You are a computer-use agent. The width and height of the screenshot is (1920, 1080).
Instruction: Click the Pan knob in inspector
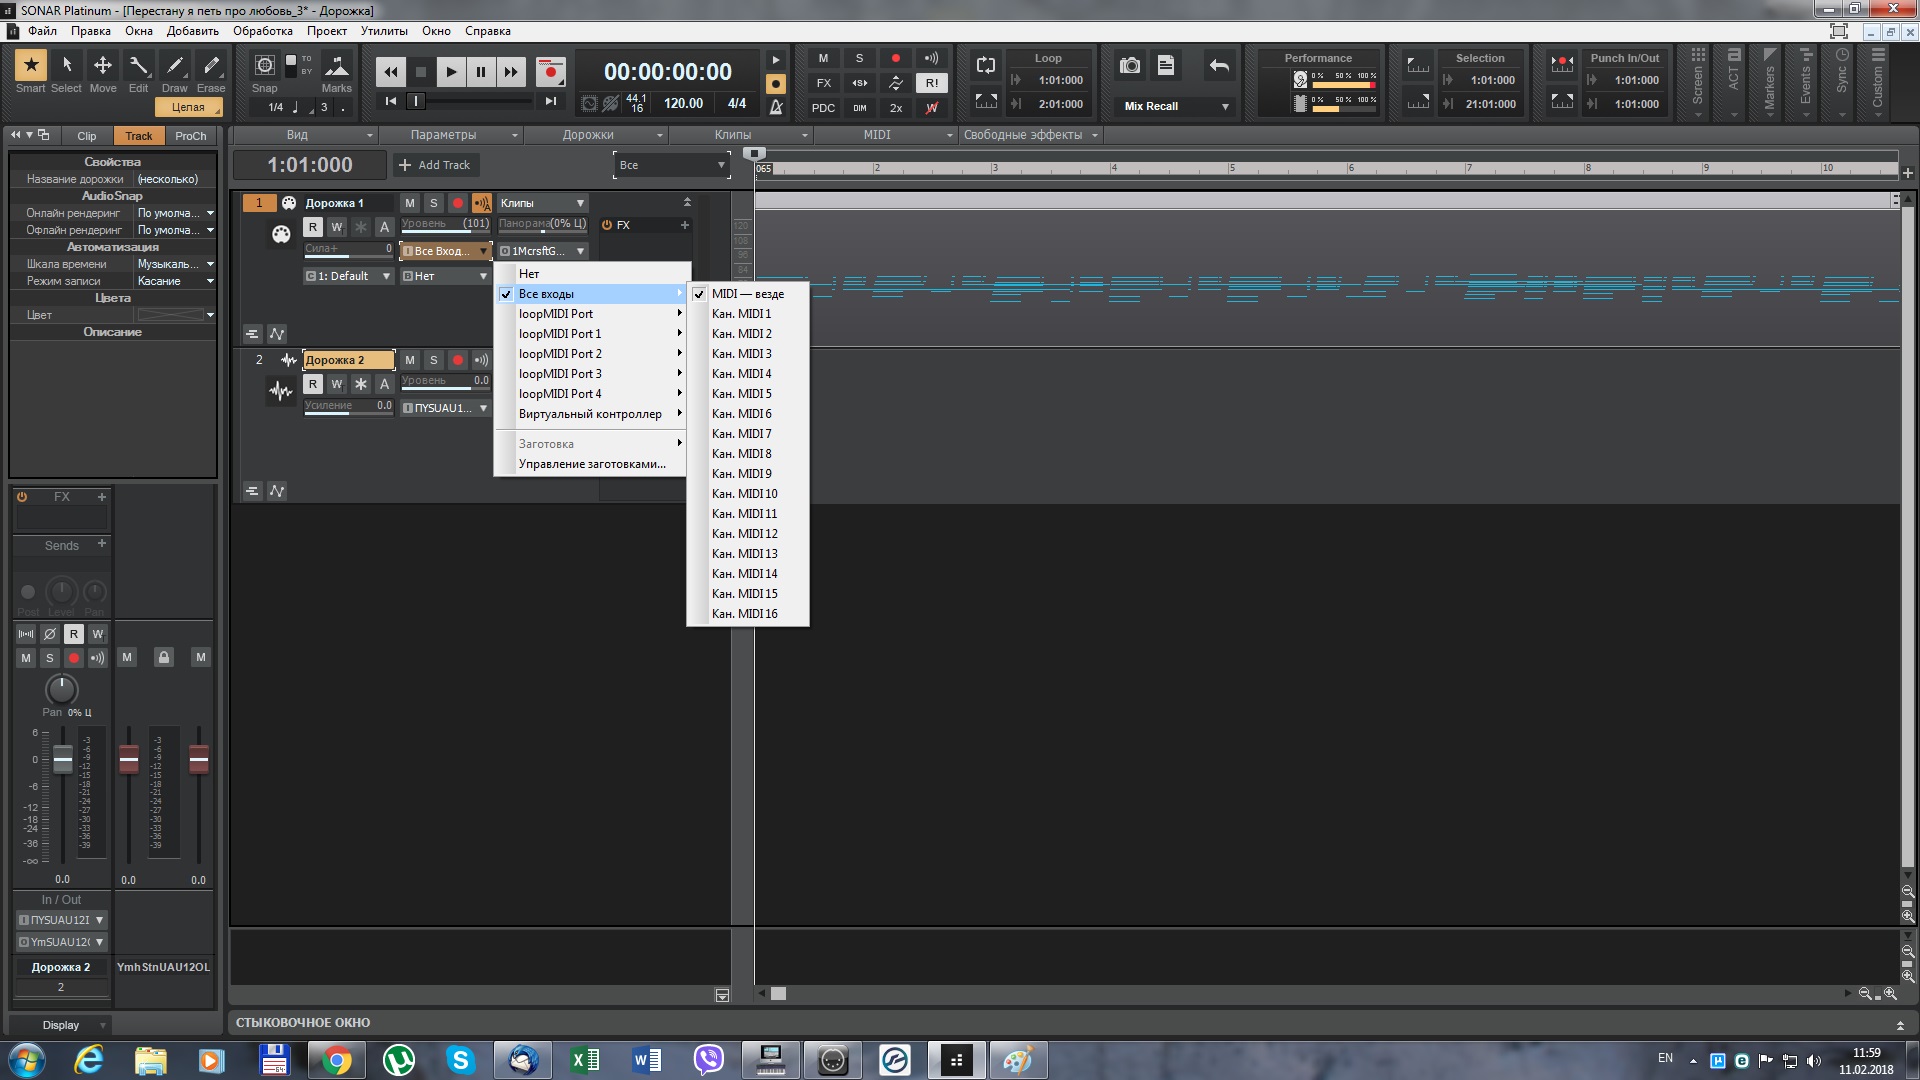62,689
